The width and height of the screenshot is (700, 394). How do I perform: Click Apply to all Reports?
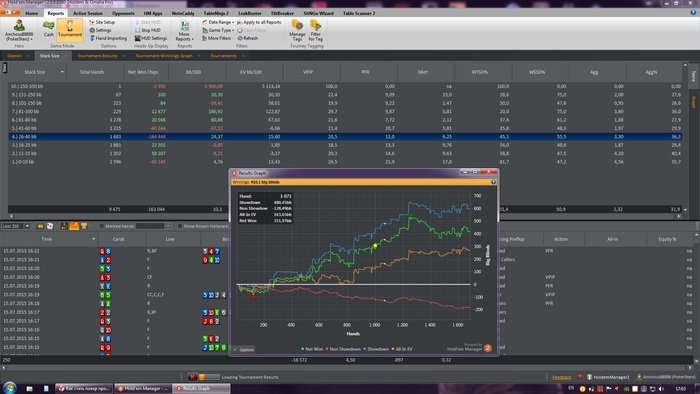[x=259, y=22]
